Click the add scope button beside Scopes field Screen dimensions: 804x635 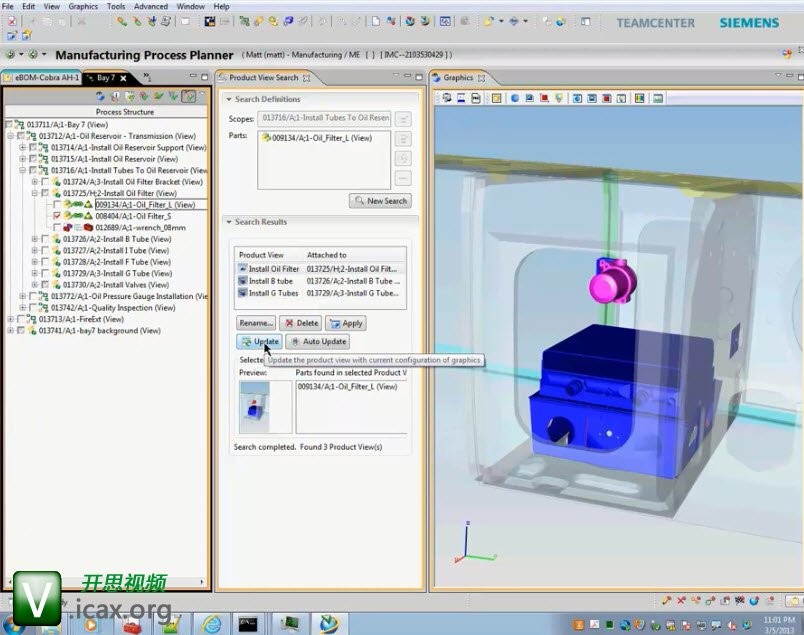tap(403, 119)
